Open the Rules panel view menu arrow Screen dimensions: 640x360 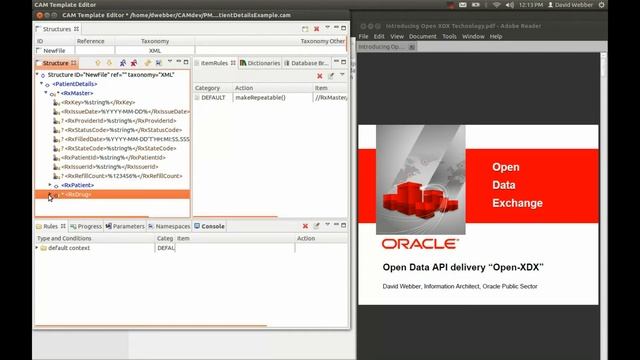point(327,225)
